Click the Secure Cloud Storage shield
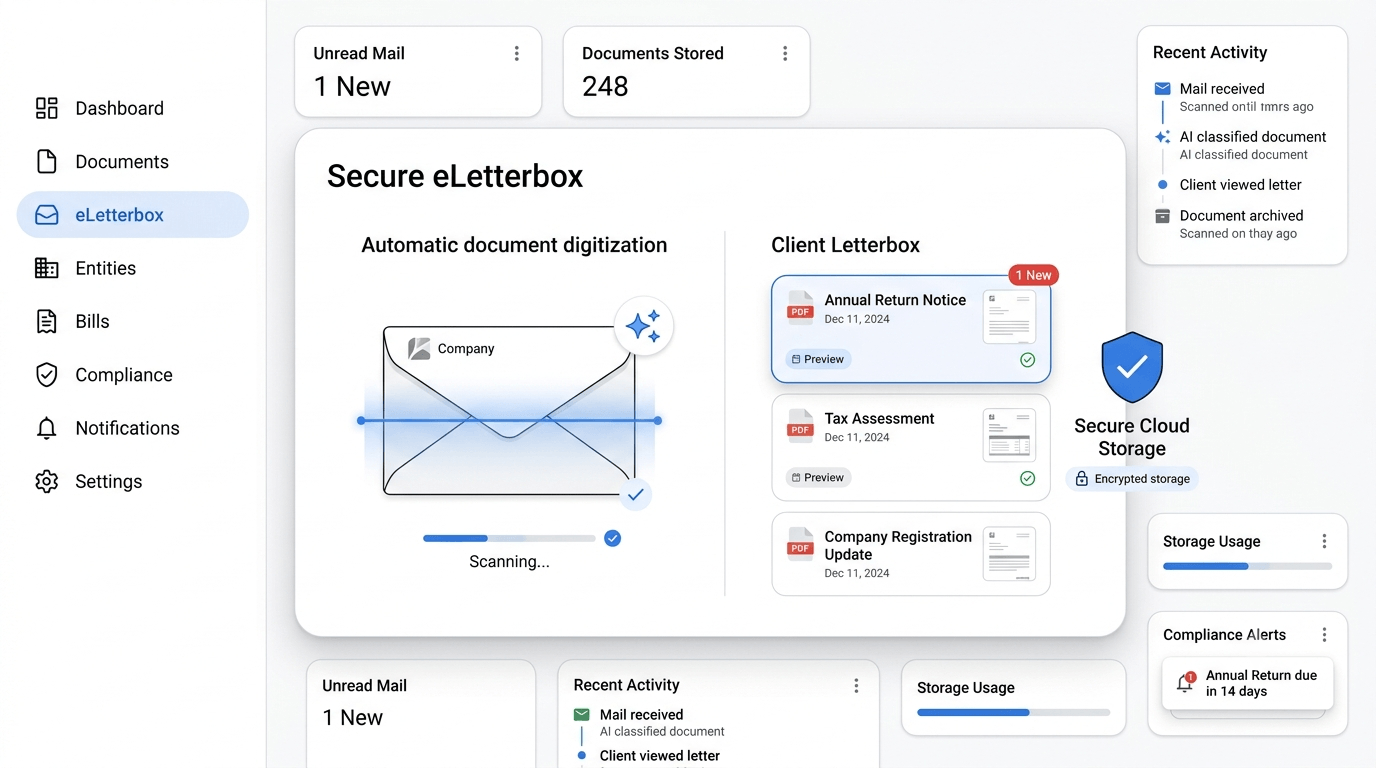This screenshot has width=1376, height=768. click(x=1132, y=368)
